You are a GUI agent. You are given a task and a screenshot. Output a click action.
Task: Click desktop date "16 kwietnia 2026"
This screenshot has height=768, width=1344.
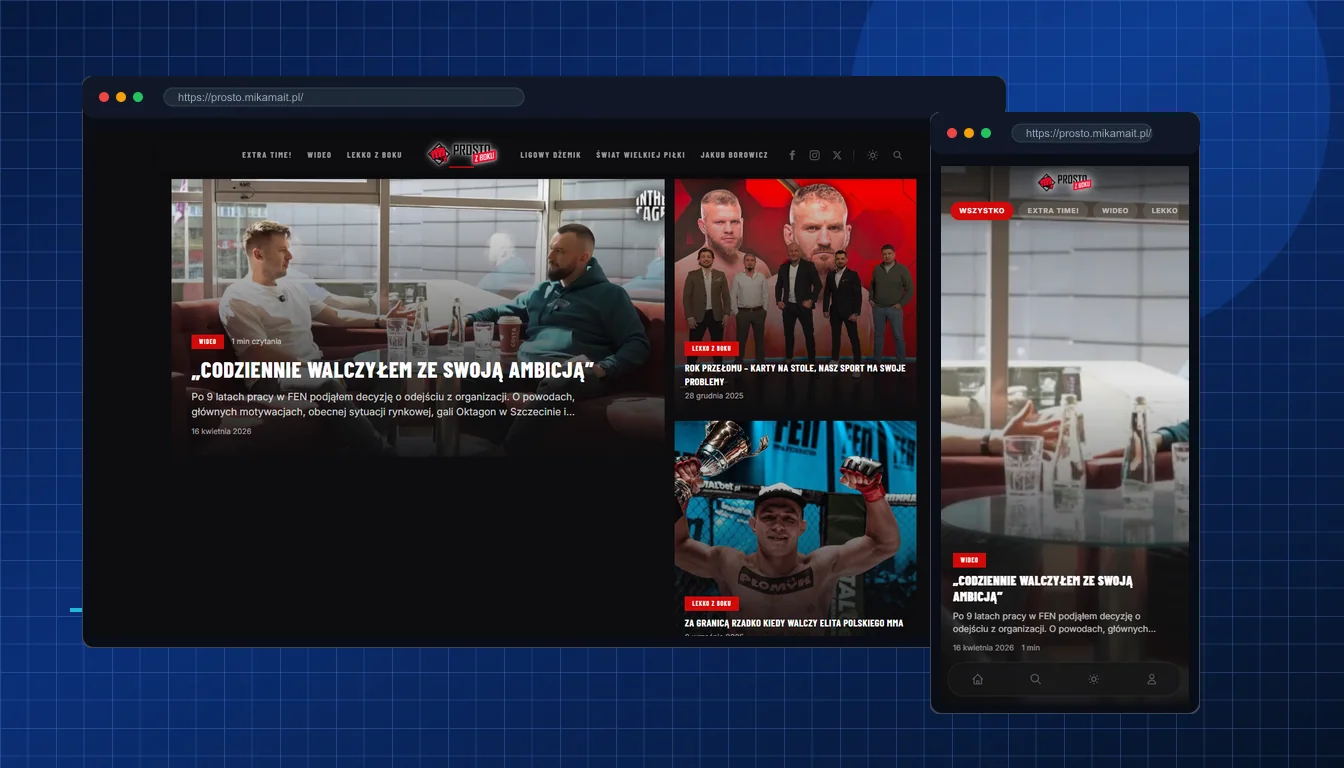[x=222, y=431]
